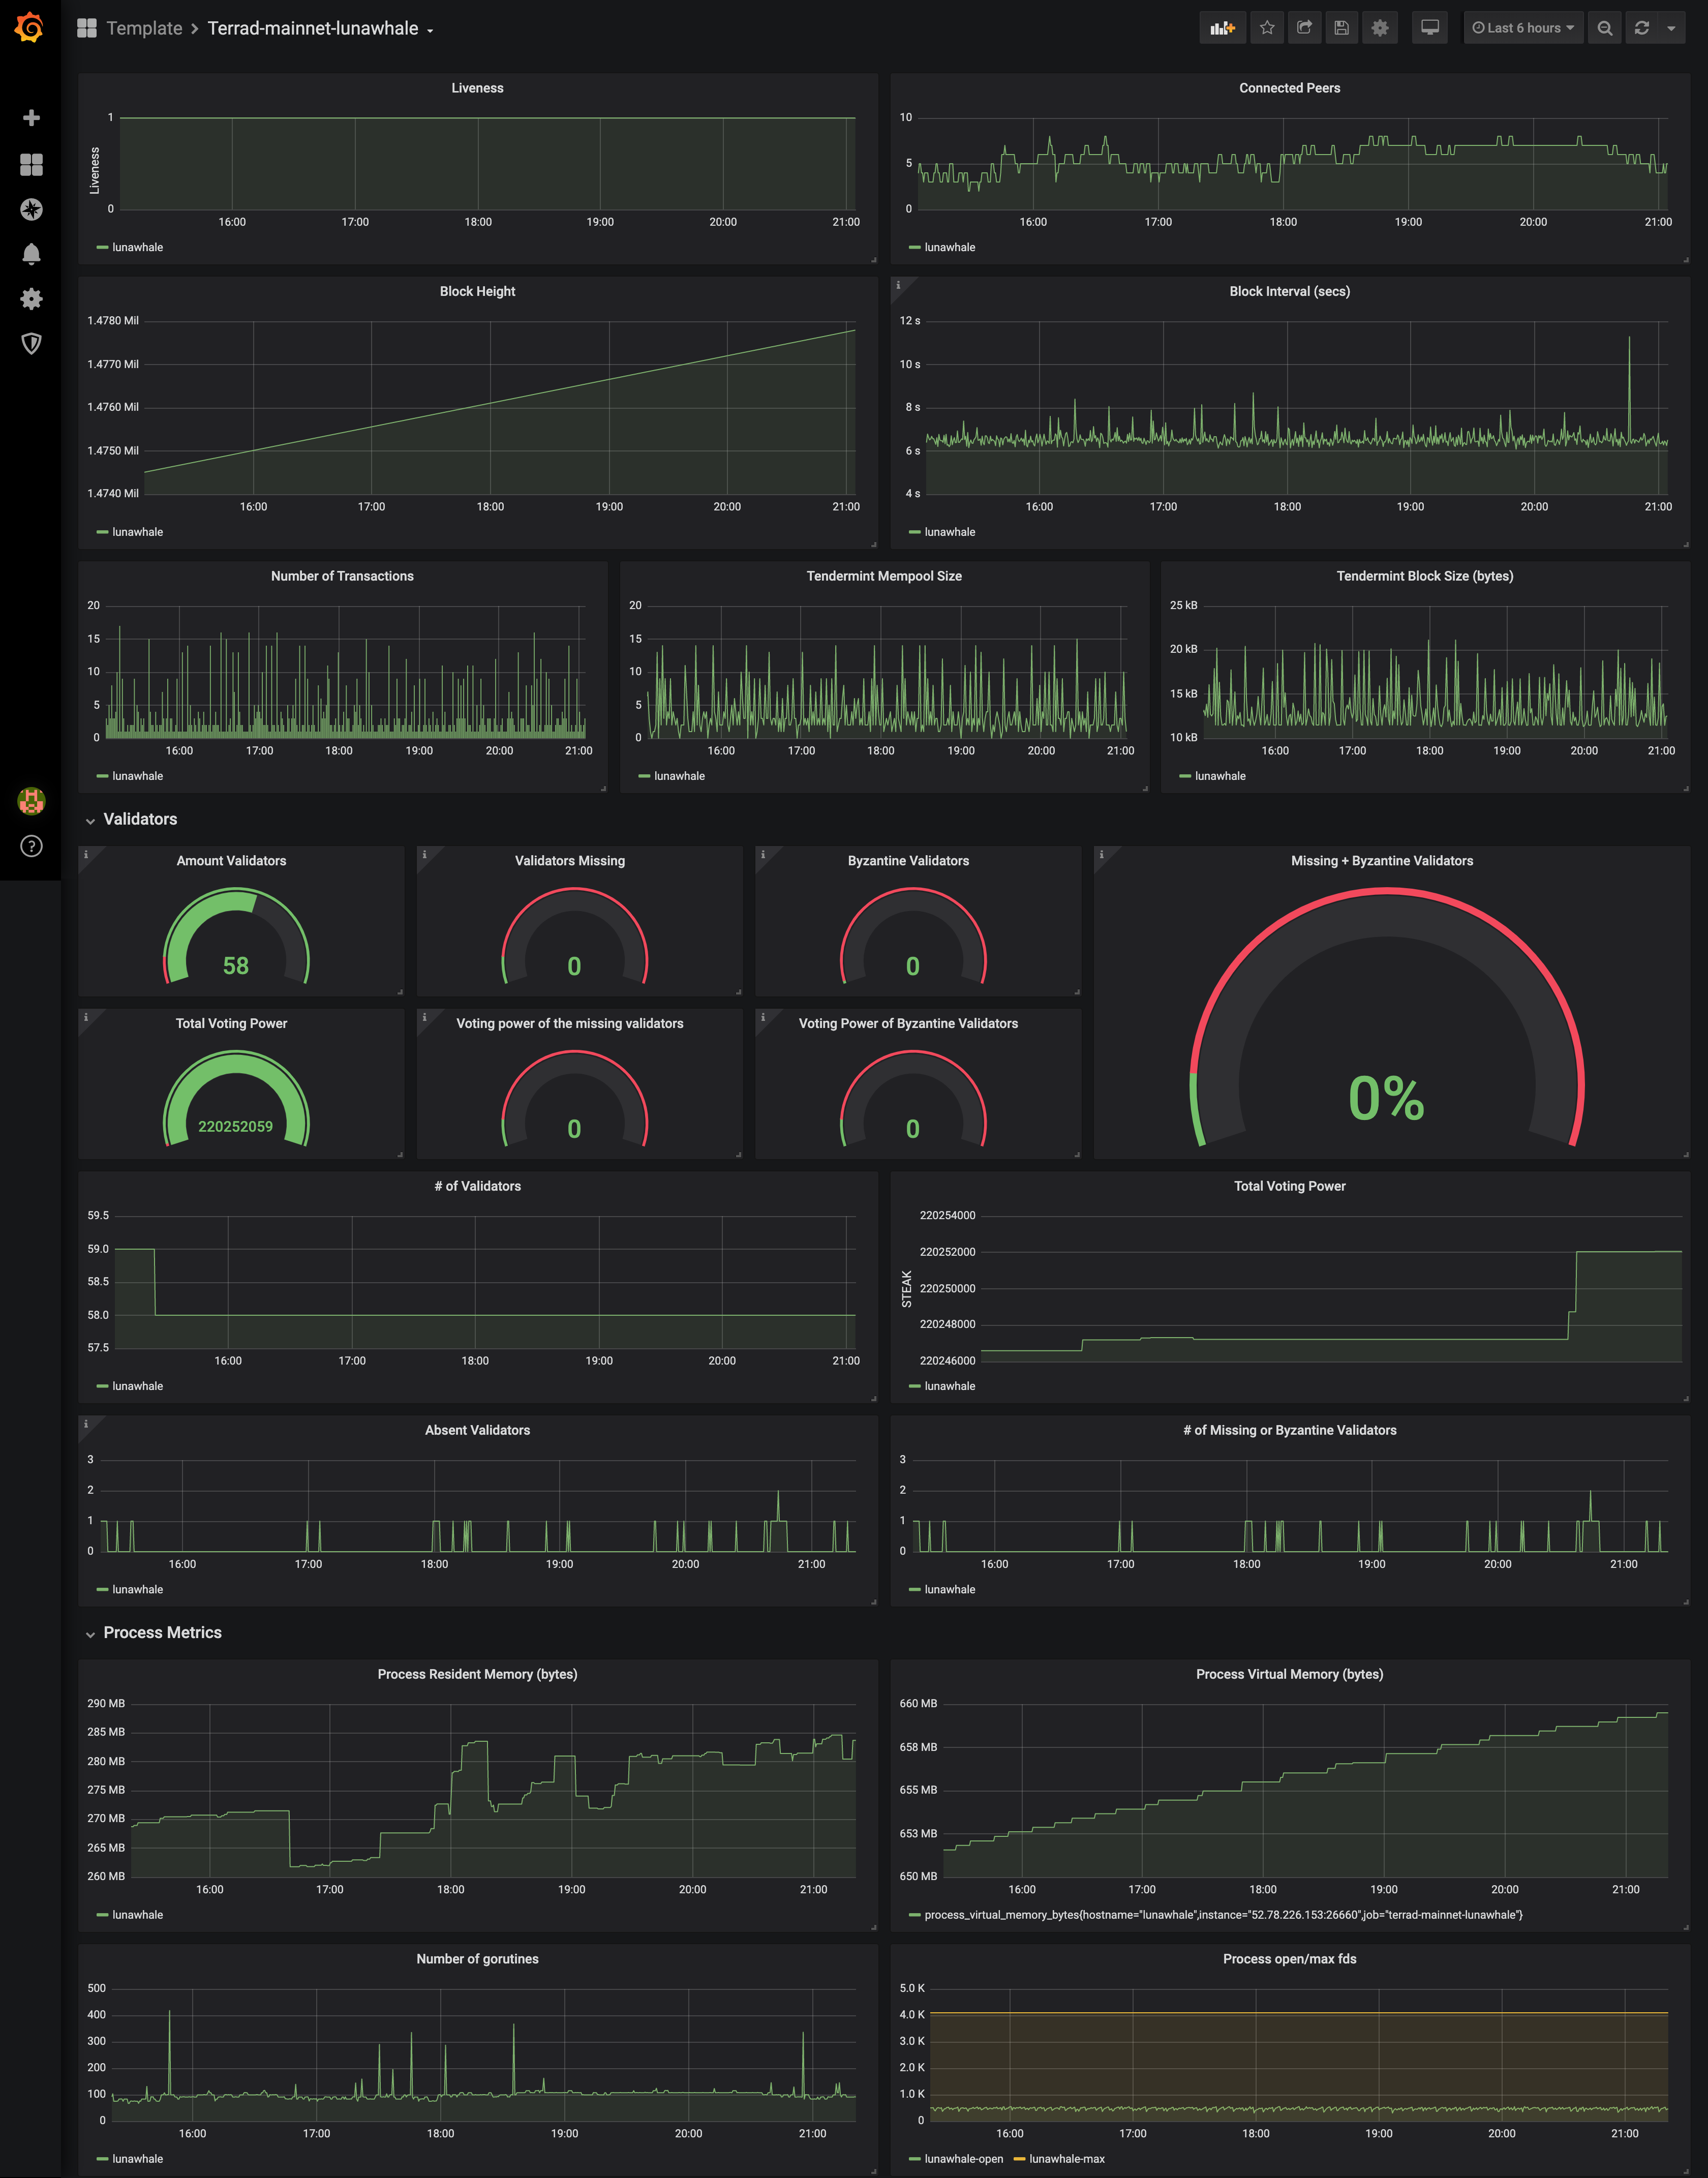Click the Liveness legend color swatch
1708x2178 pixels.
pyautogui.click(x=102, y=247)
